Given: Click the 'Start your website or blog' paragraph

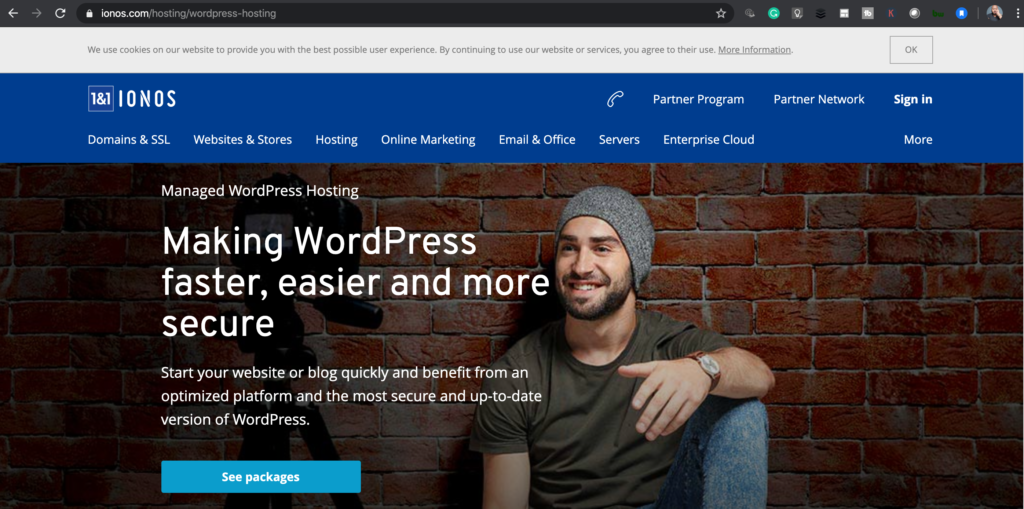Looking at the screenshot, I should click(x=351, y=397).
